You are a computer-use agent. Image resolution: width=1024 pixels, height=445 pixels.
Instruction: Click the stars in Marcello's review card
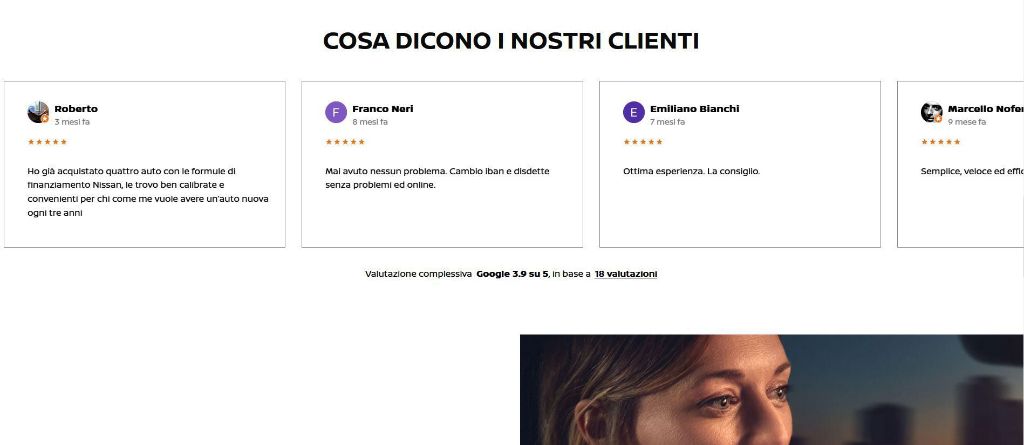pyautogui.click(x=940, y=142)
